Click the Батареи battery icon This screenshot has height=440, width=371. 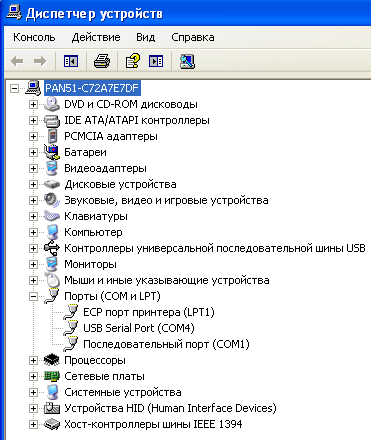pos(52,152)
